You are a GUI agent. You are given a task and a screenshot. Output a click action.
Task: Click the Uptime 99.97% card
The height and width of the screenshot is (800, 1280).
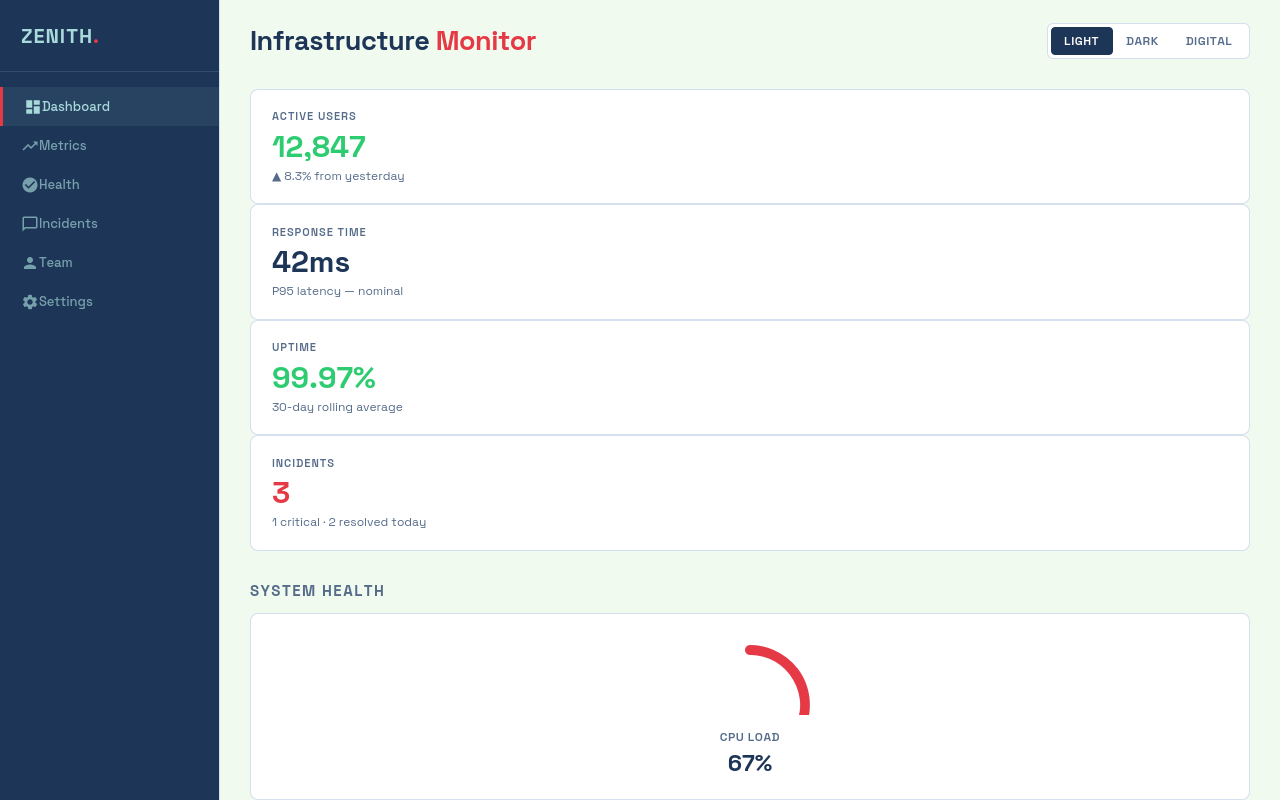[750, 377]
